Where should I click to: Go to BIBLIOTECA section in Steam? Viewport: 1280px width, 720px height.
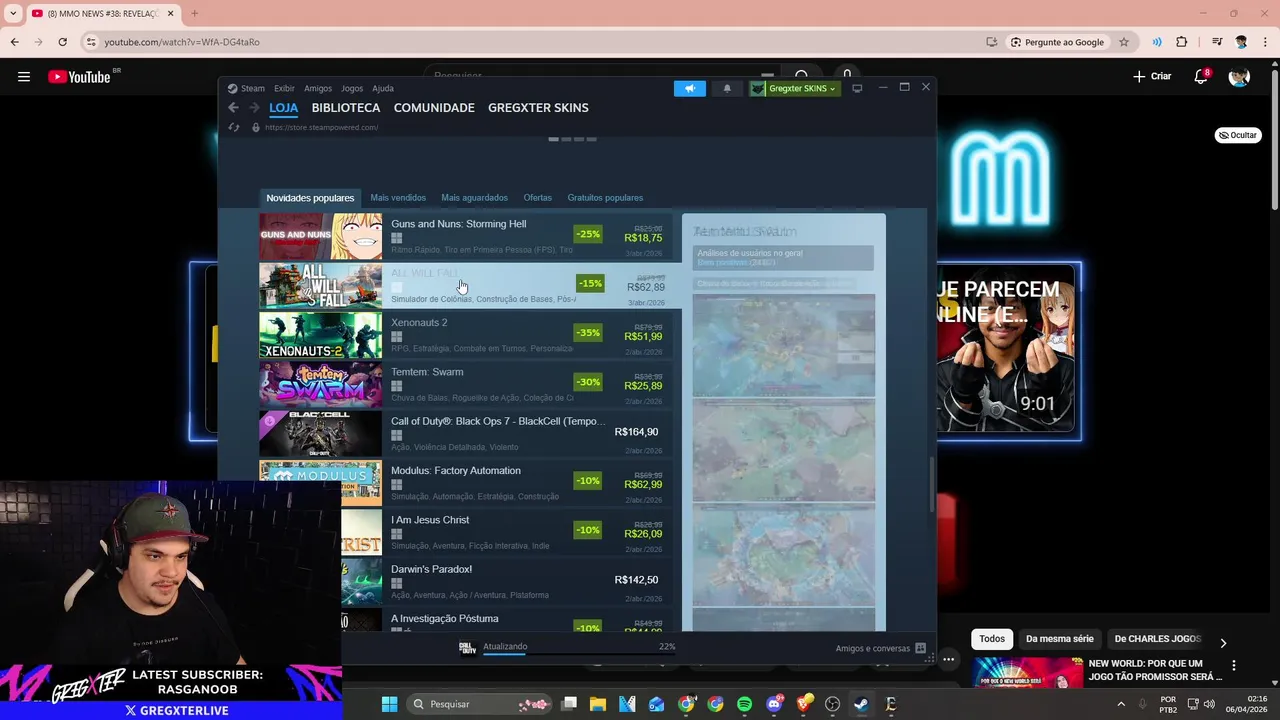tap(346, 108)
